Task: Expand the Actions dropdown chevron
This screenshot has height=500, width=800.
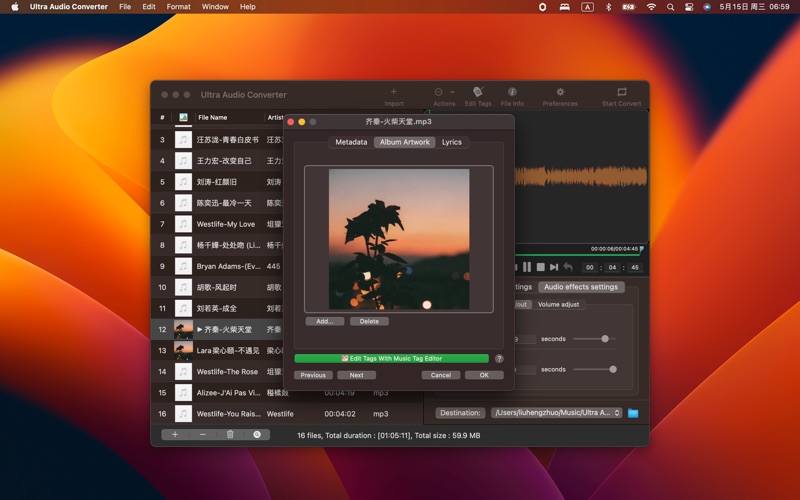Action: coord(452,92)
